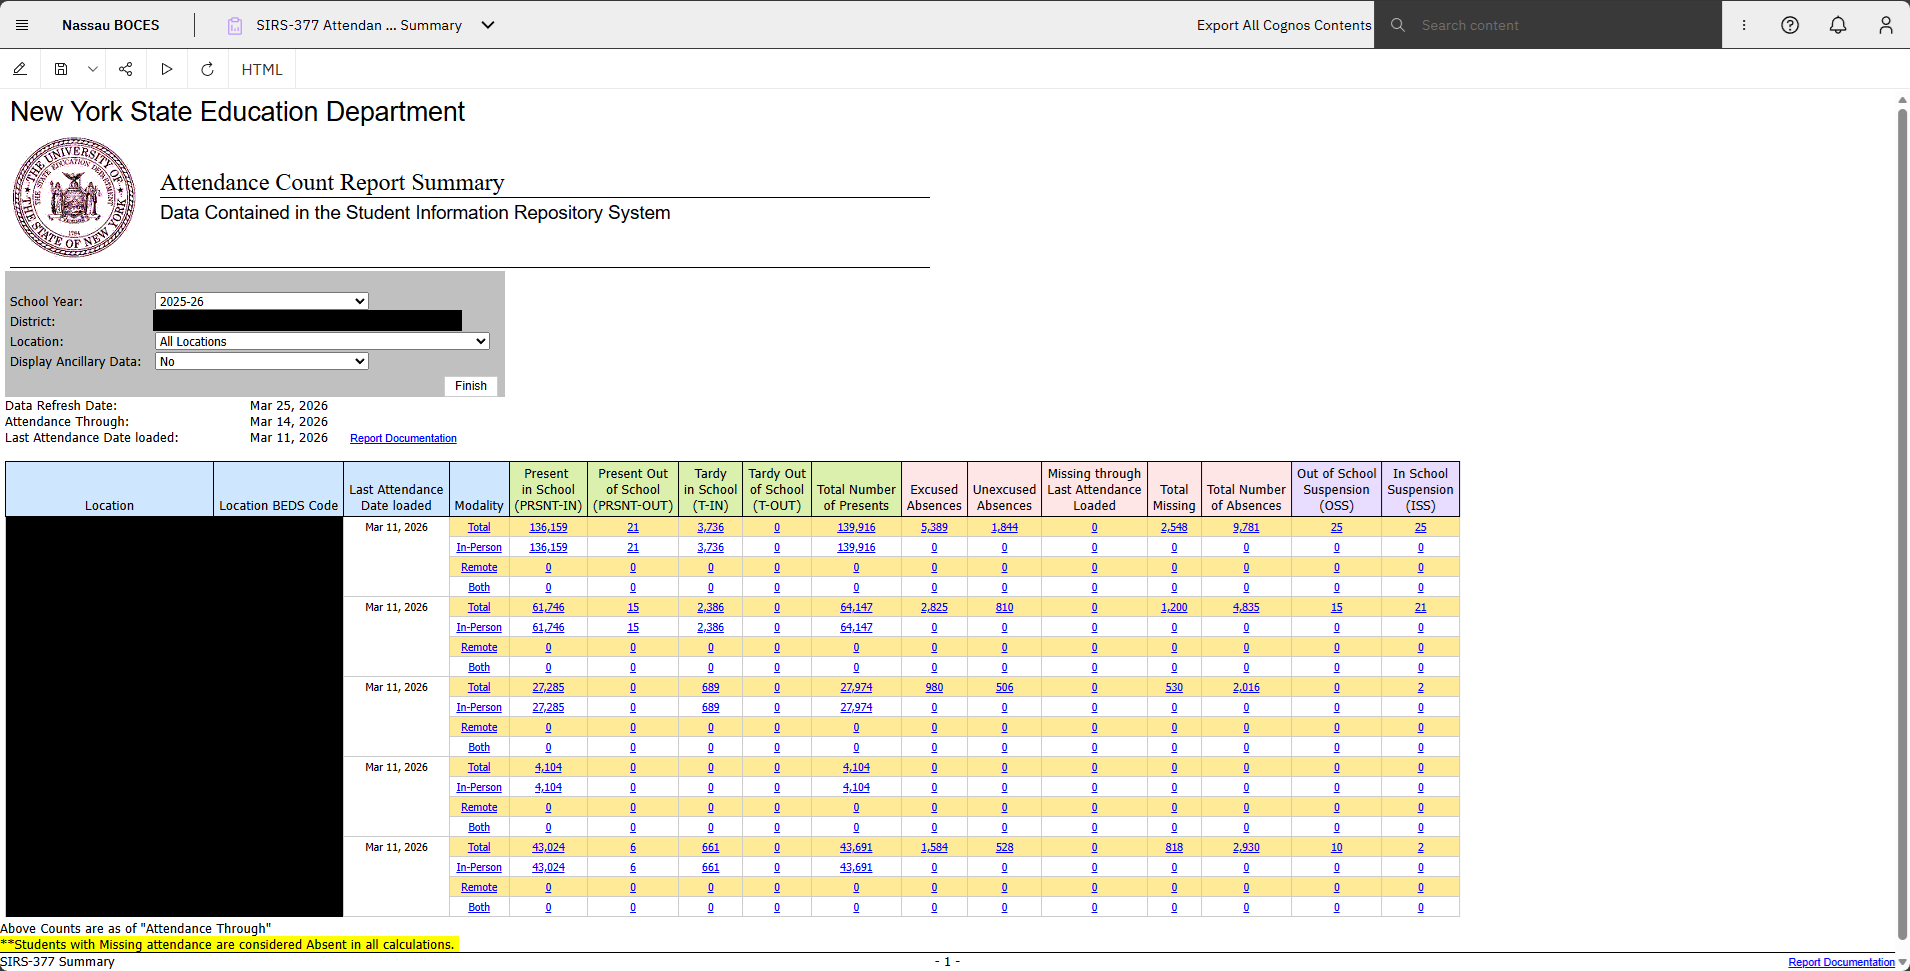Click the 139,916 Total Number of Presents Total
Screen dimensions: 1910x971
point(856,527)
